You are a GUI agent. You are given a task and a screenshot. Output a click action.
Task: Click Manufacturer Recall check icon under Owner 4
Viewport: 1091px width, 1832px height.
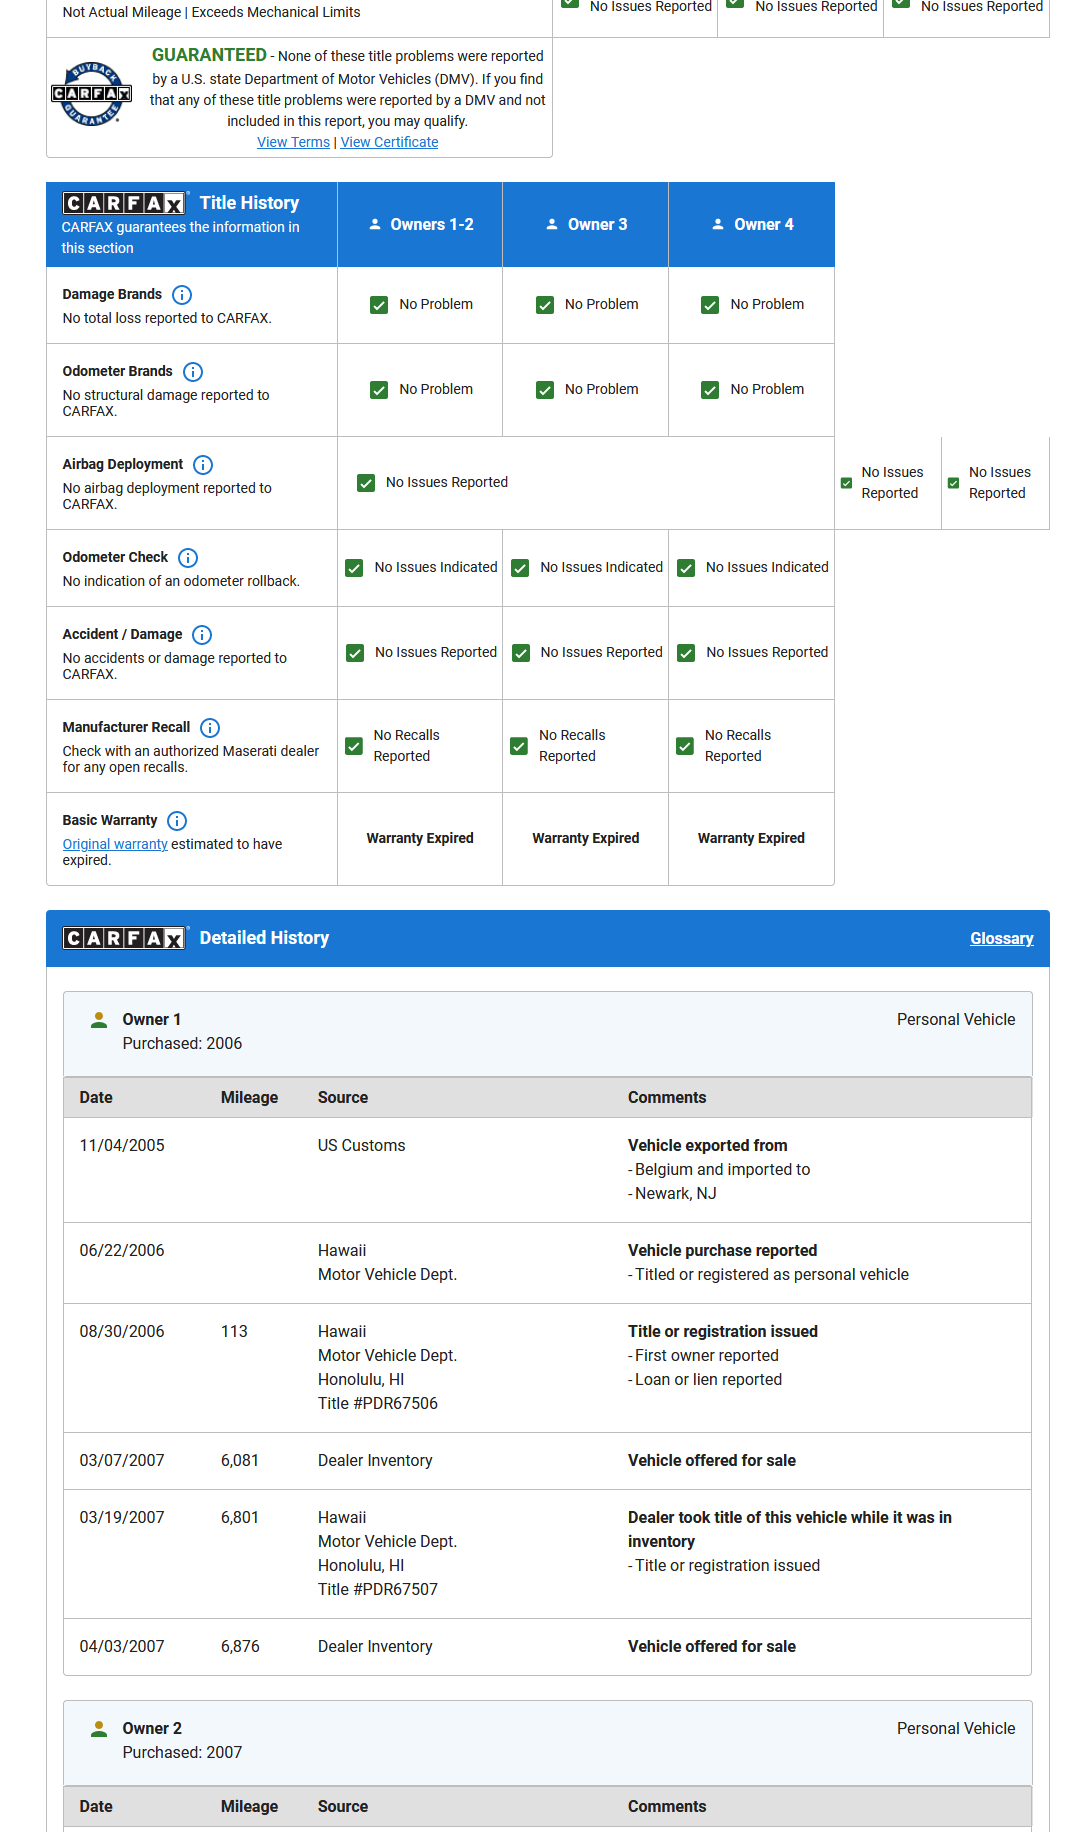click(x=685, y=746)
